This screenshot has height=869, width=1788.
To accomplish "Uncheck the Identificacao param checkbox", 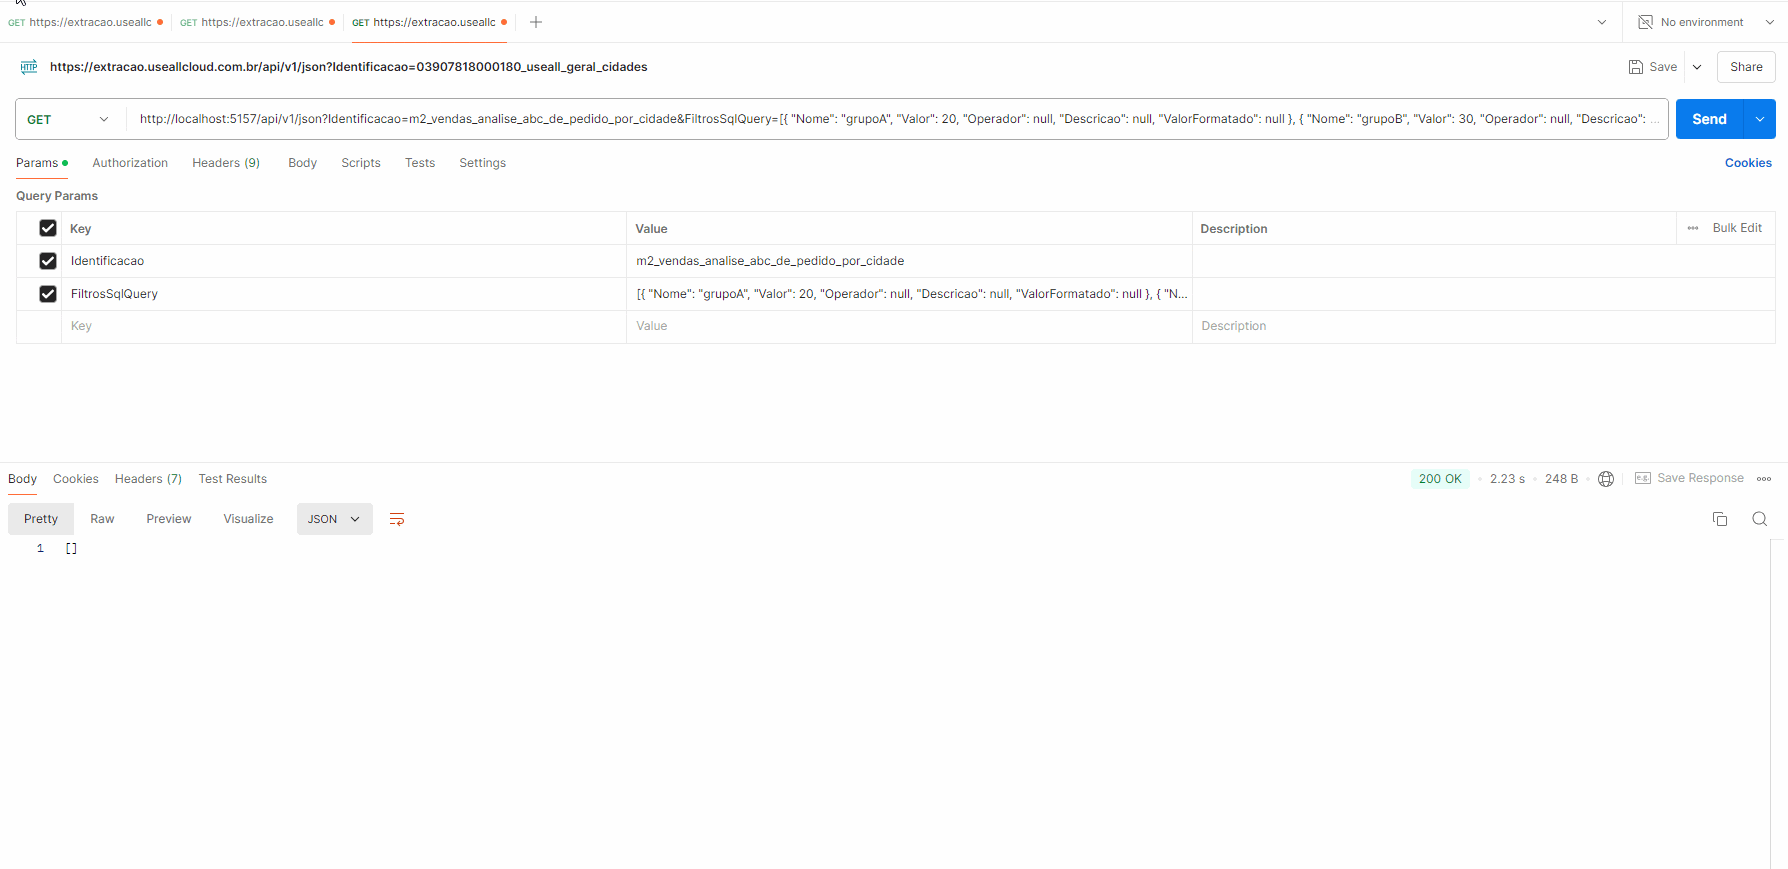I will (48, 261).
